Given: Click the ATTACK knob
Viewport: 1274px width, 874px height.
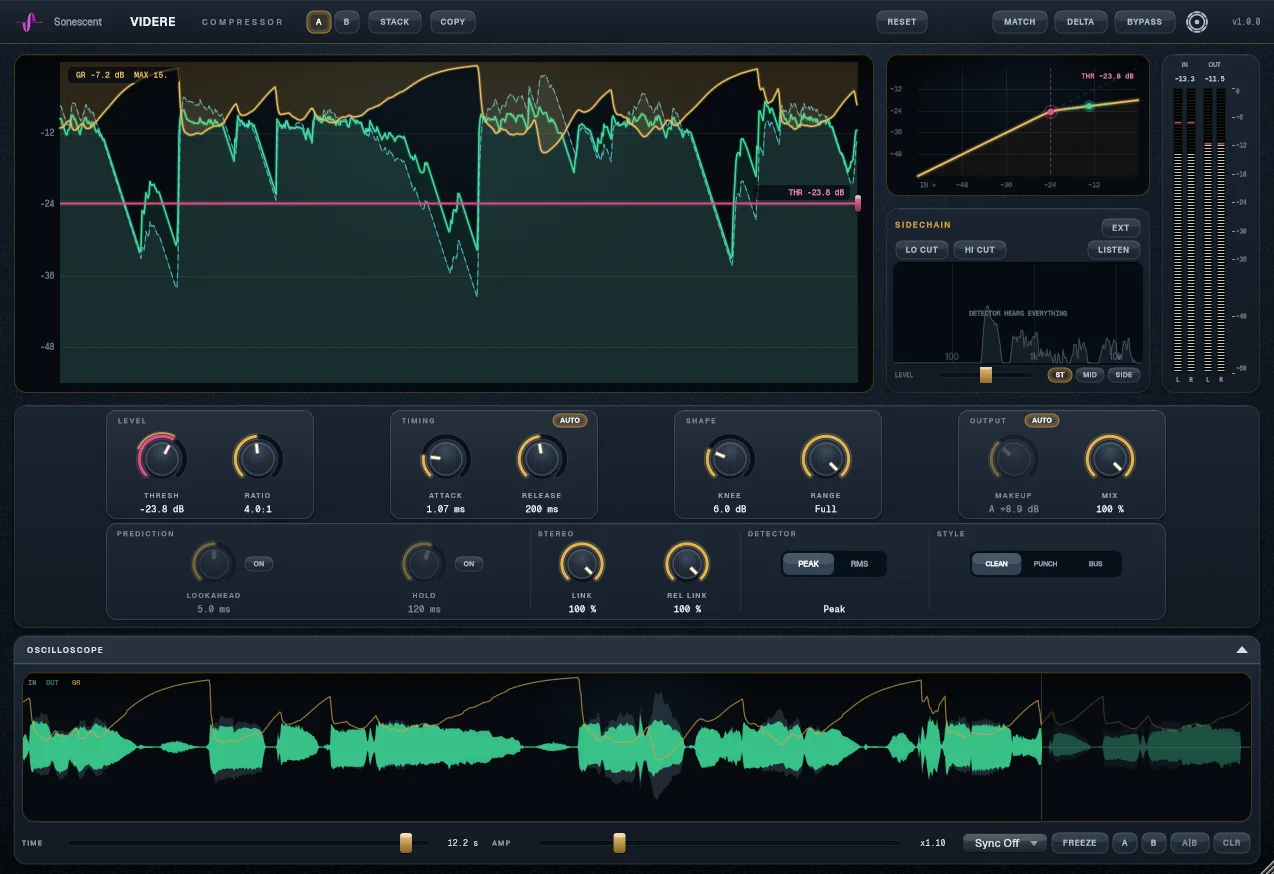Looking at the screenshot, I should 445,458.
